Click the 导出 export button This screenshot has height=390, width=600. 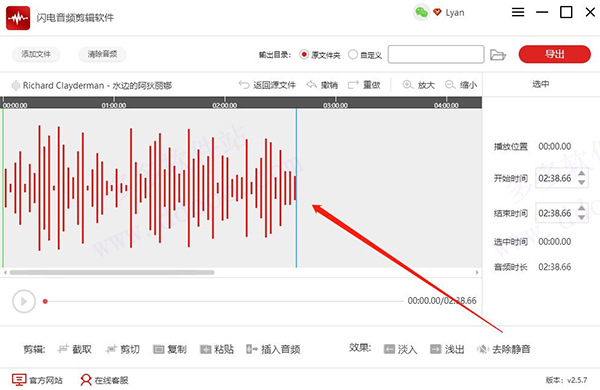point(554,54)
